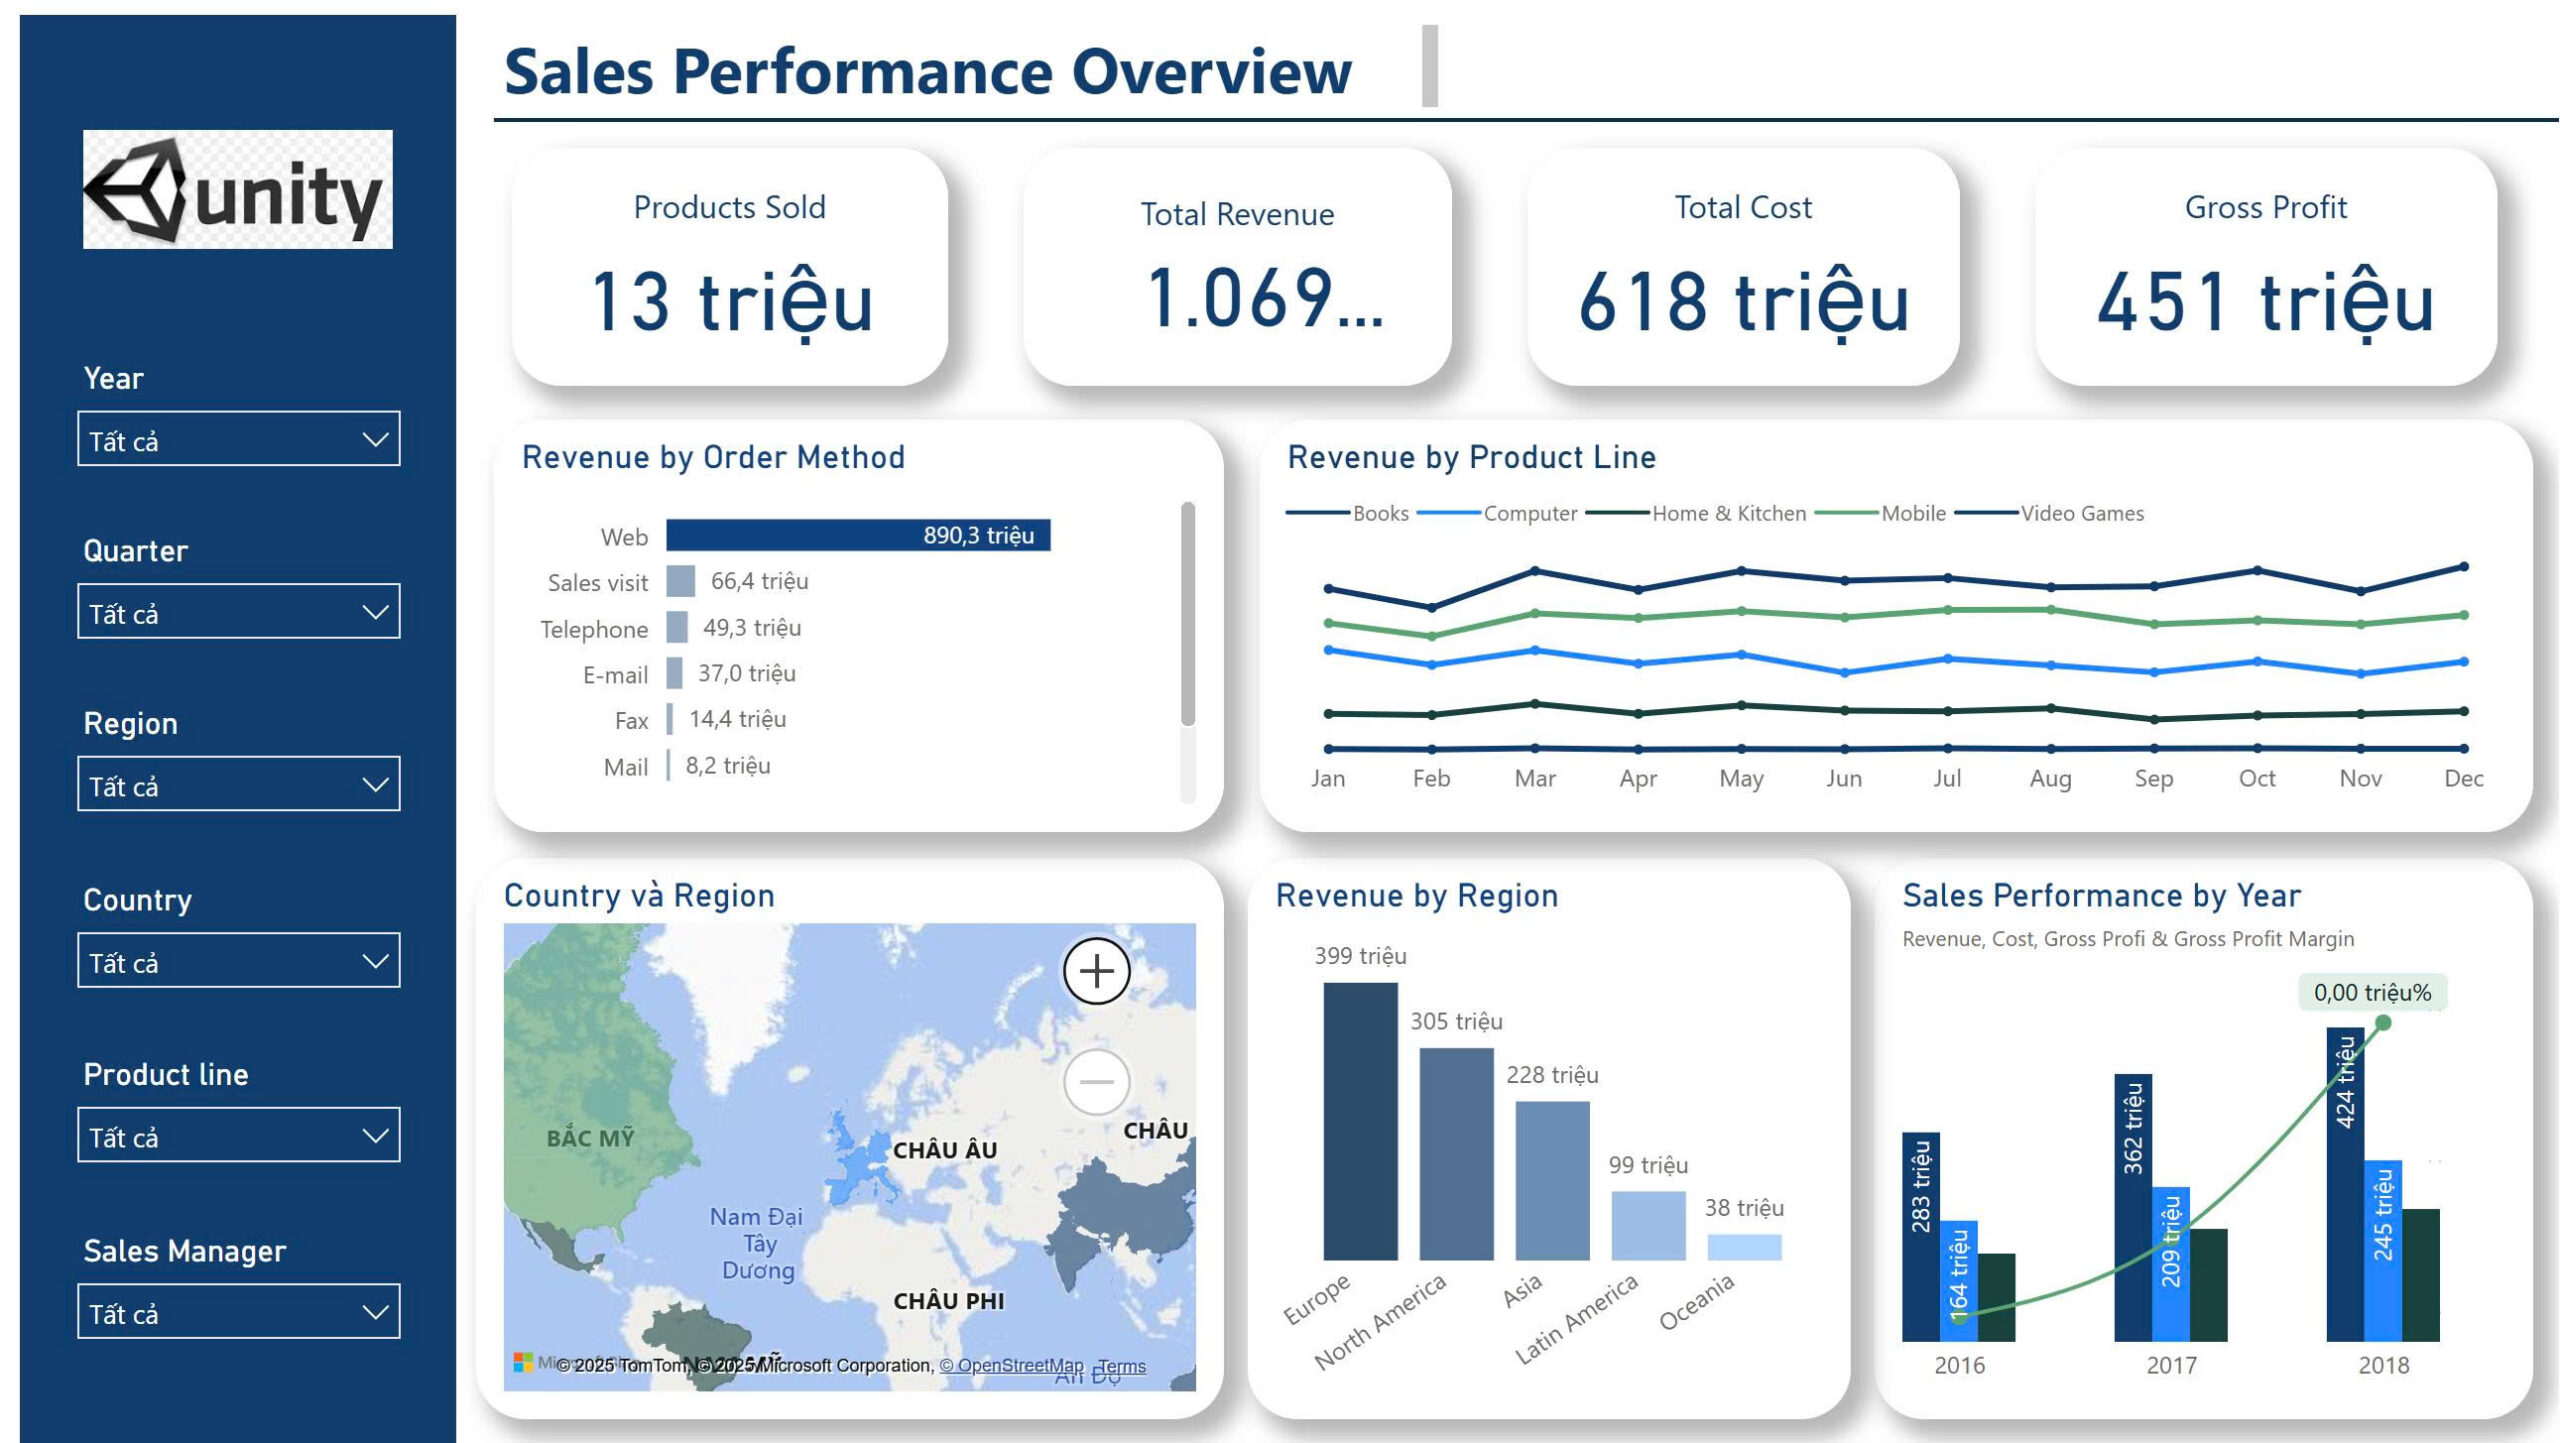Expand the Sales Manager dropdown
Viewport: 2560px width, 1443px height.
[x=237, y=1311]
